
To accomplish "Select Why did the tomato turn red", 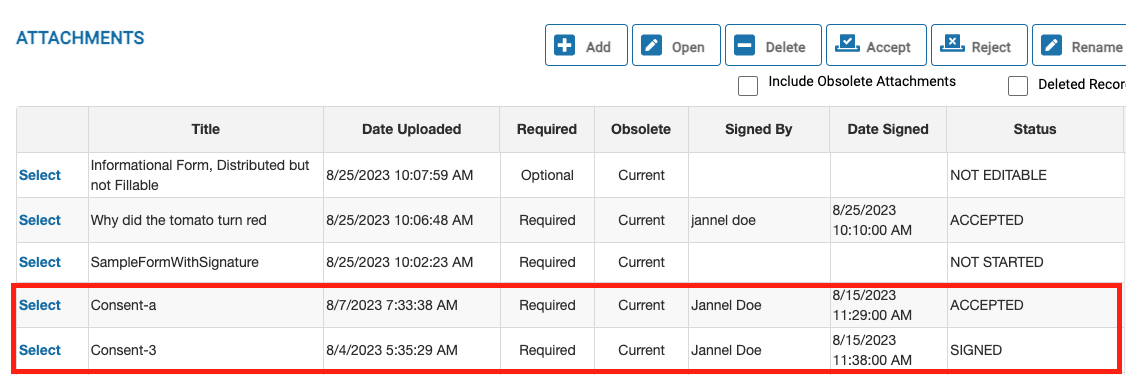I will click(39, 221).
